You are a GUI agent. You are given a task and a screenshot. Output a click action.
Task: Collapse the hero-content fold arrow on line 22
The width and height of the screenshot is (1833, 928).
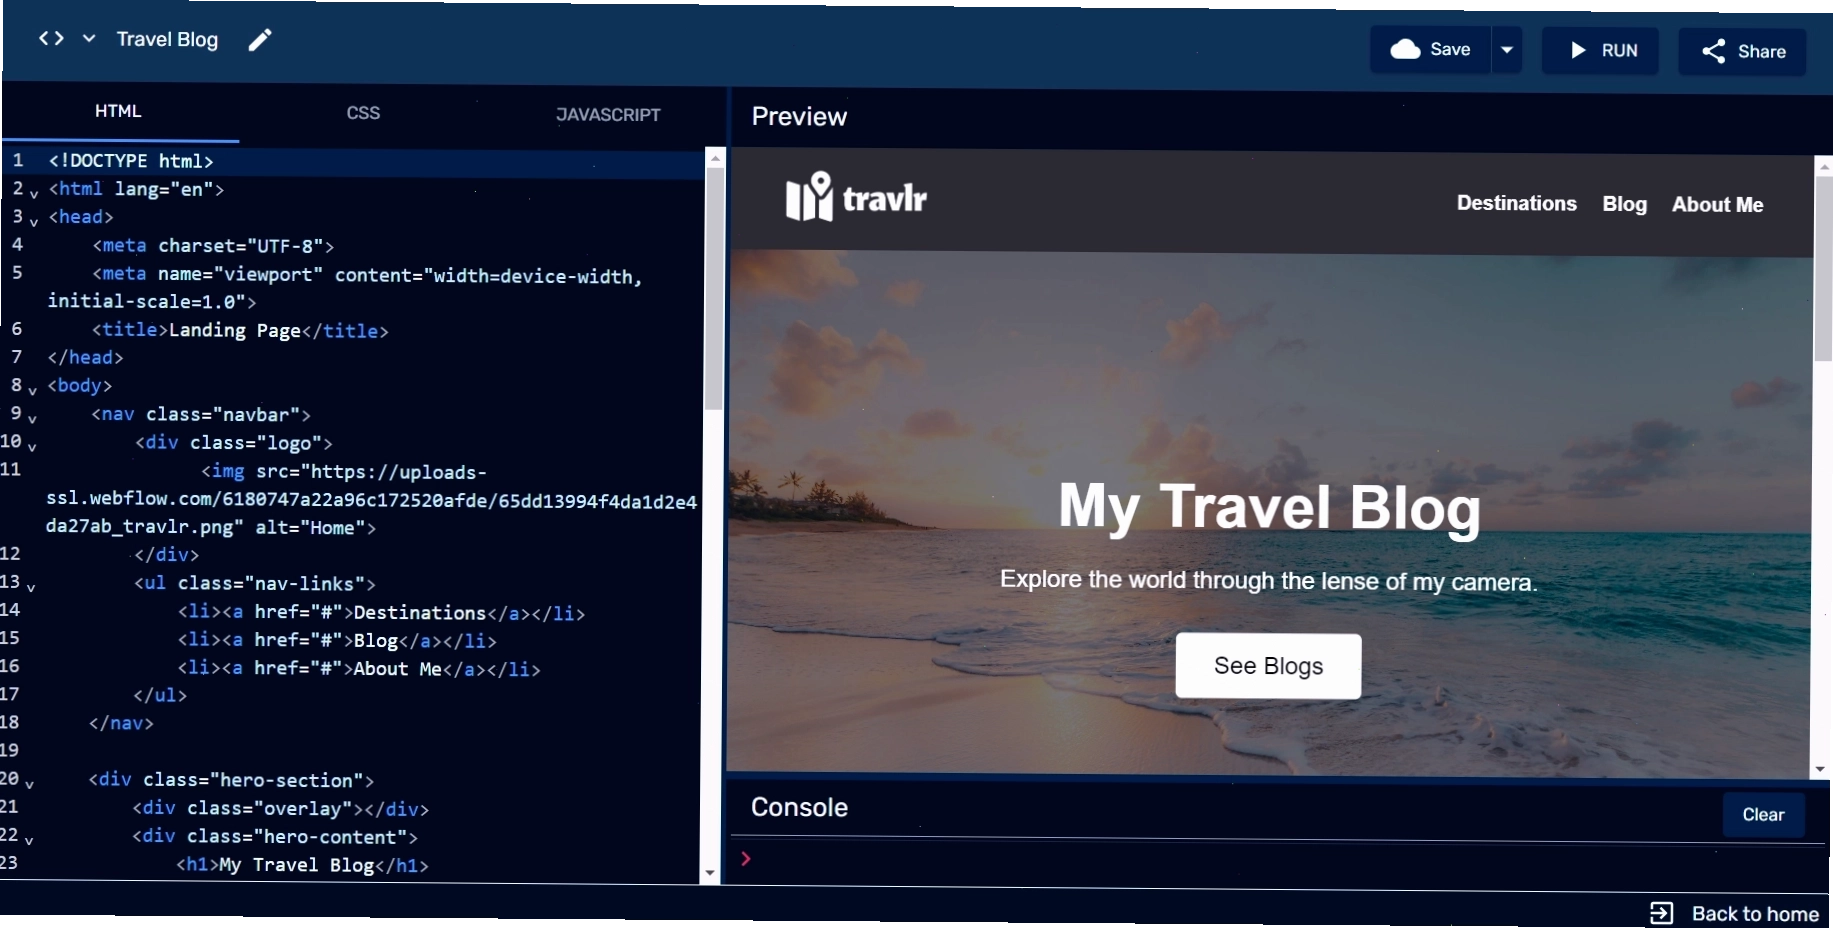pos(29,841)
